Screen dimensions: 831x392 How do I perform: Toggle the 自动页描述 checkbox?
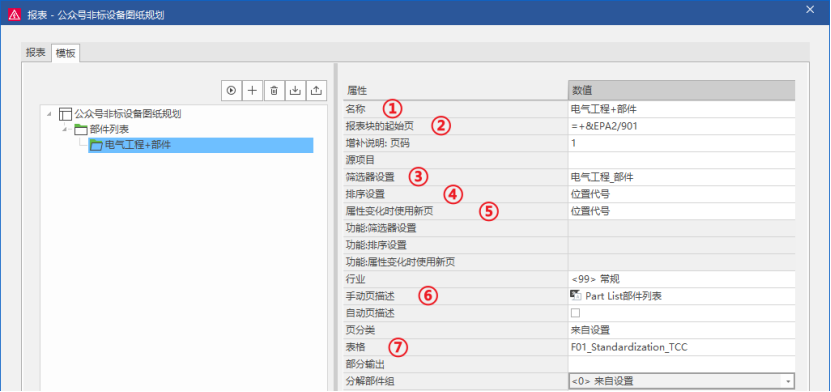click(575, 313)
